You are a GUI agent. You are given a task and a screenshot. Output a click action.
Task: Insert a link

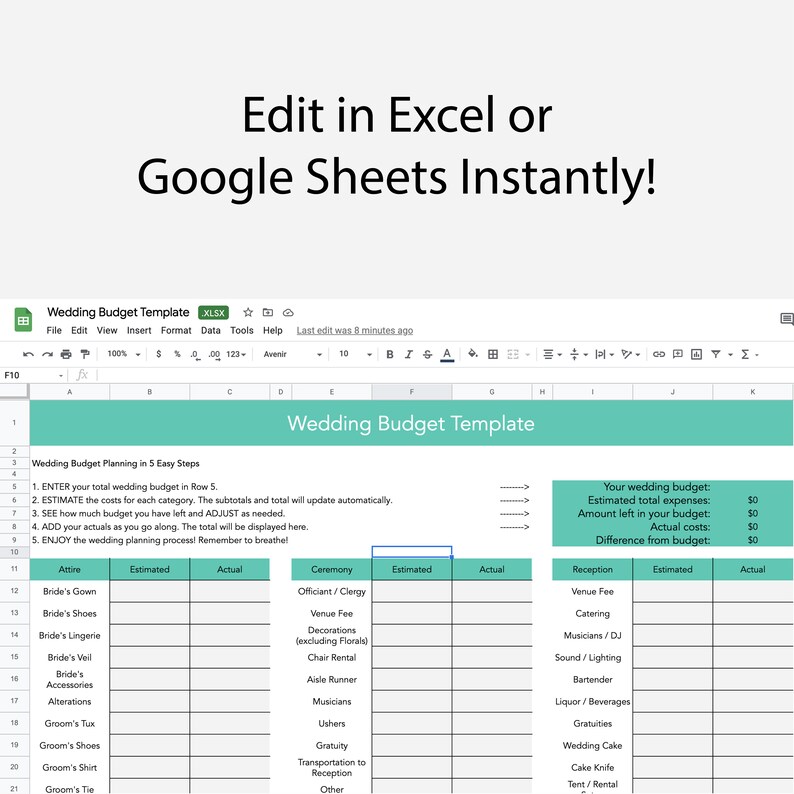coord(658,354)
